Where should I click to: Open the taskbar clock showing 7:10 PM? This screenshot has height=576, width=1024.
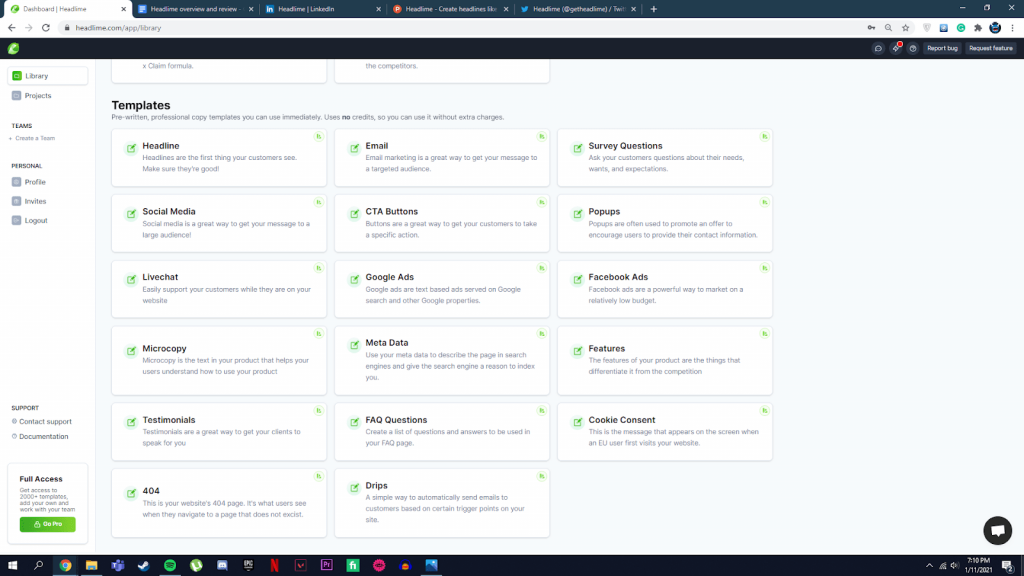(978, 566)
